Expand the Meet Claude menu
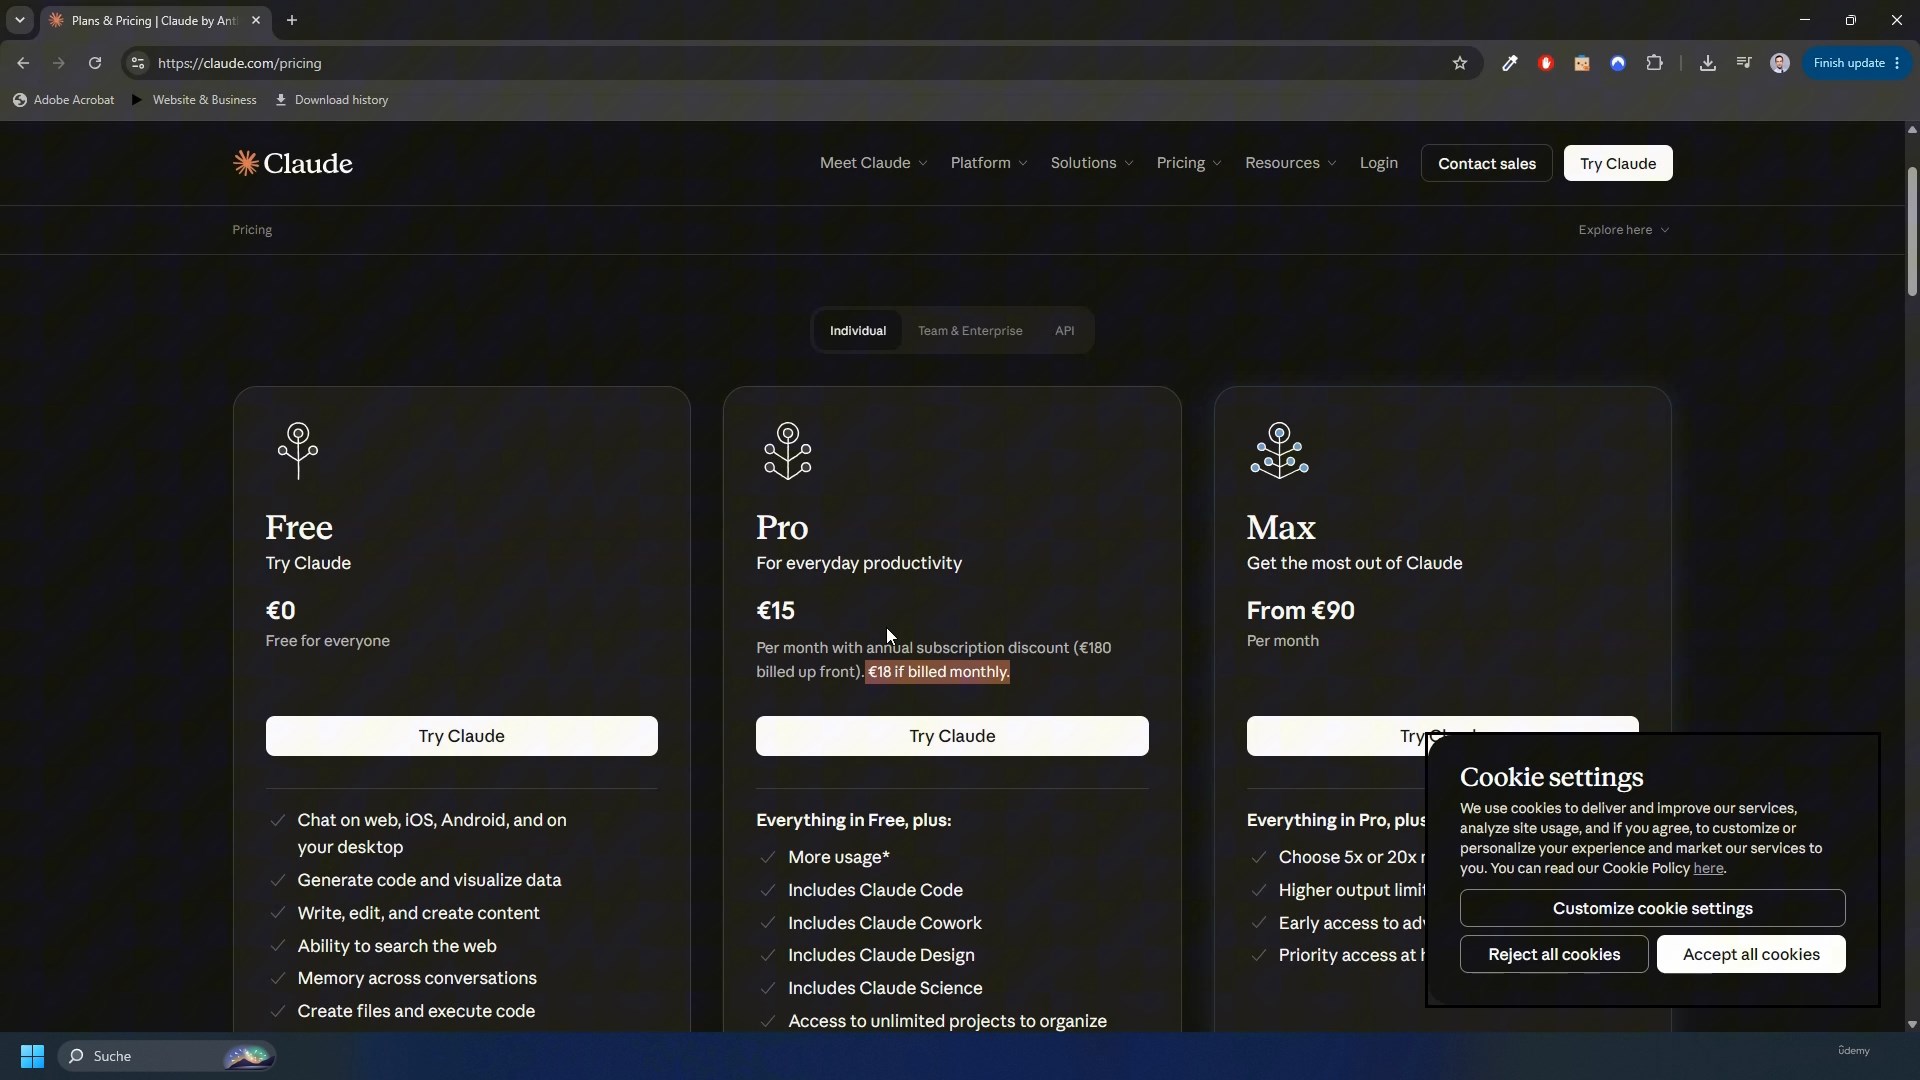Image resolution: width=1920 pixels, height=1080 pixels. click(x=873, y=163)
